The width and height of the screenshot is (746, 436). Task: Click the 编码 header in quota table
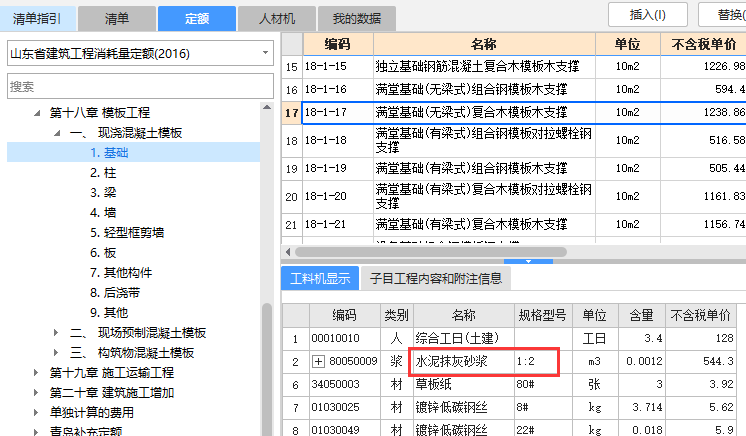click(338, 44)
